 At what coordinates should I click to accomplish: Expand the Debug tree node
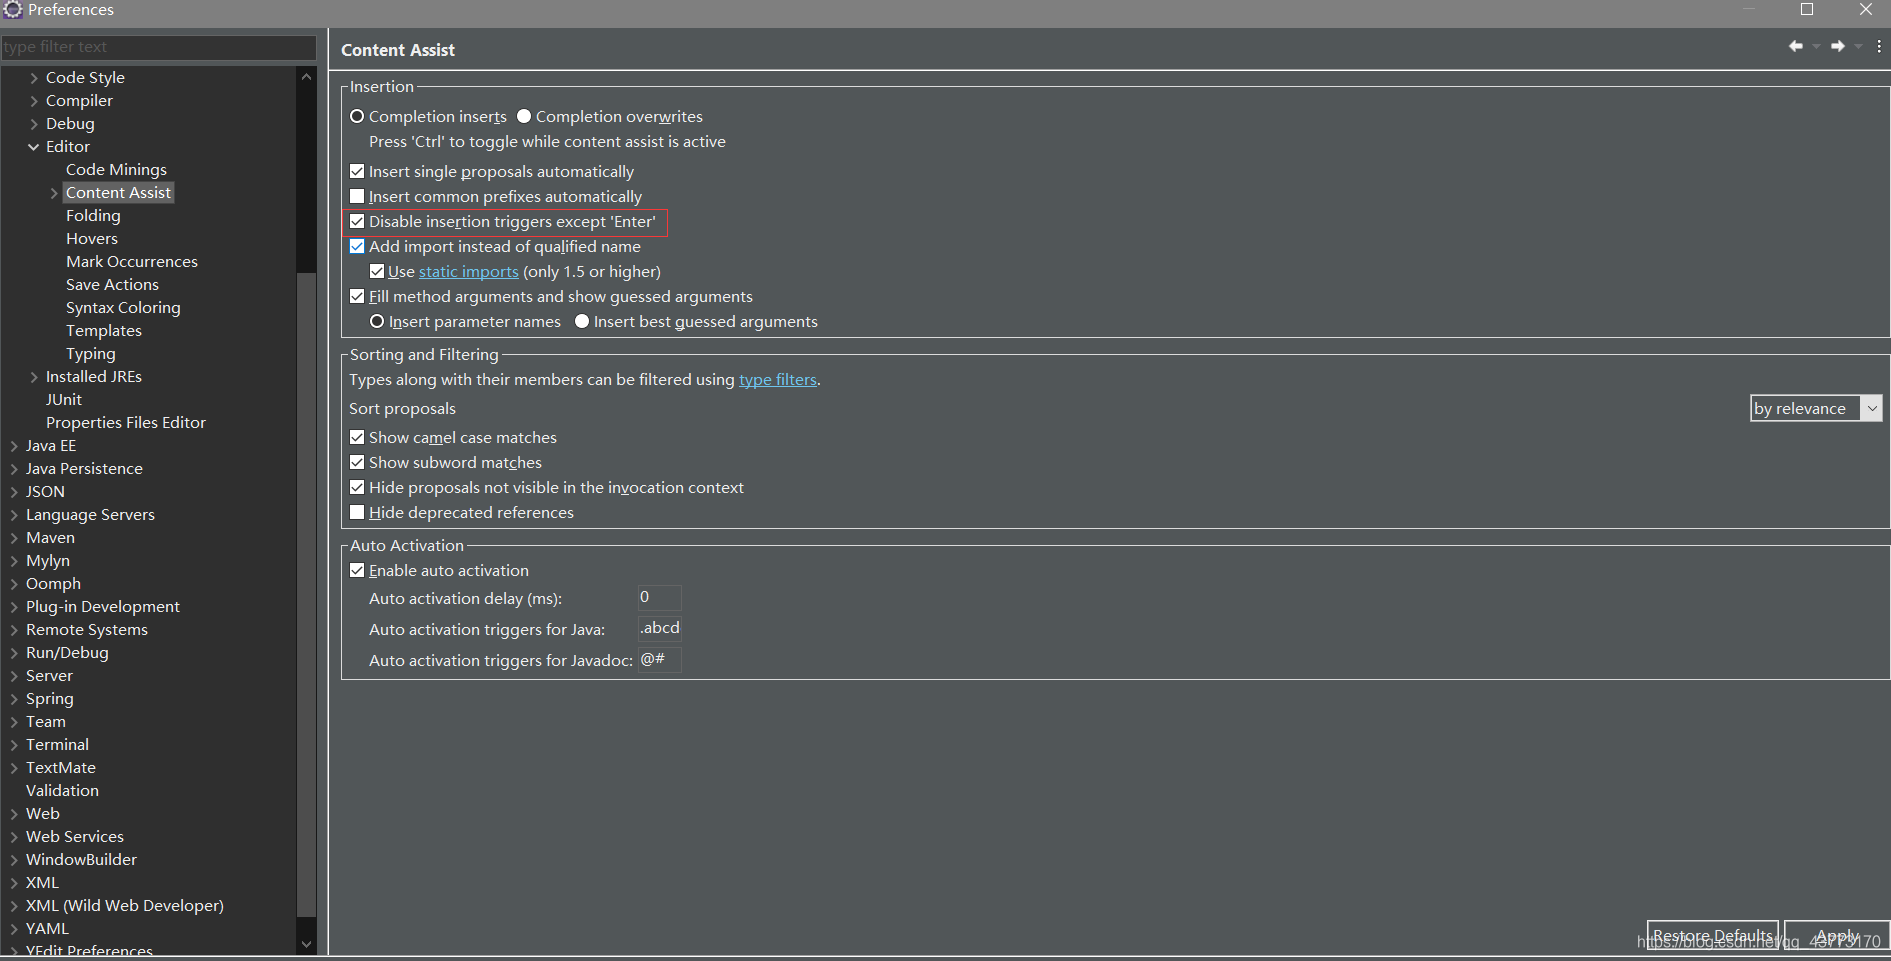click(34, 123)
